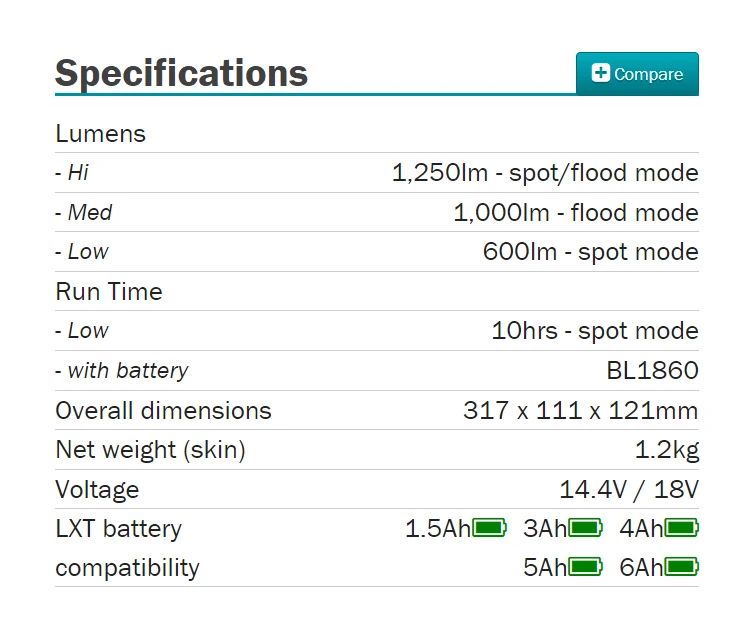The width and height of the screenshot is (753, 642).
Task: Click the LXT battery compatibility label
Action: (127, 548)
